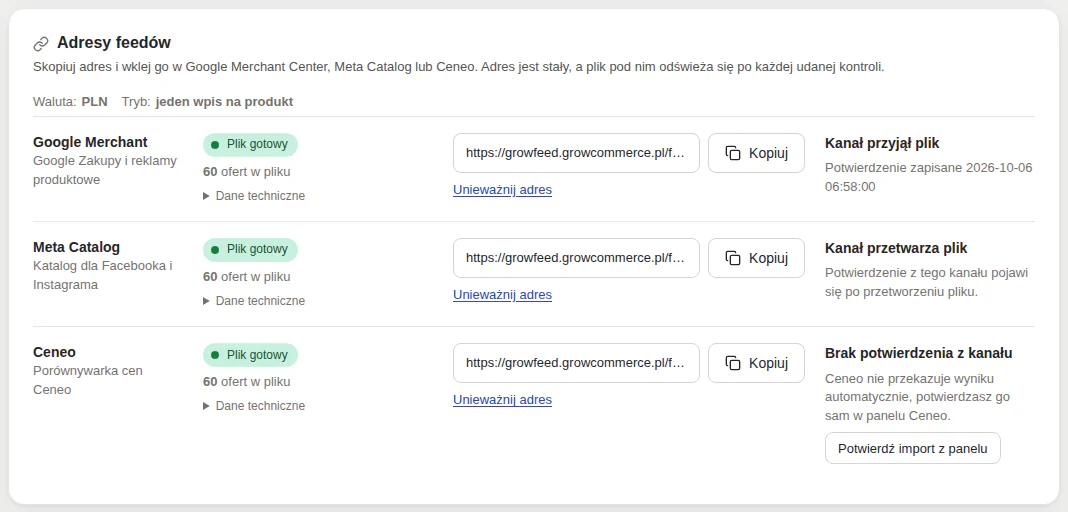1068x512 pixels.
Task: Click the Google Merchant channel name
Action: (90, 142)
